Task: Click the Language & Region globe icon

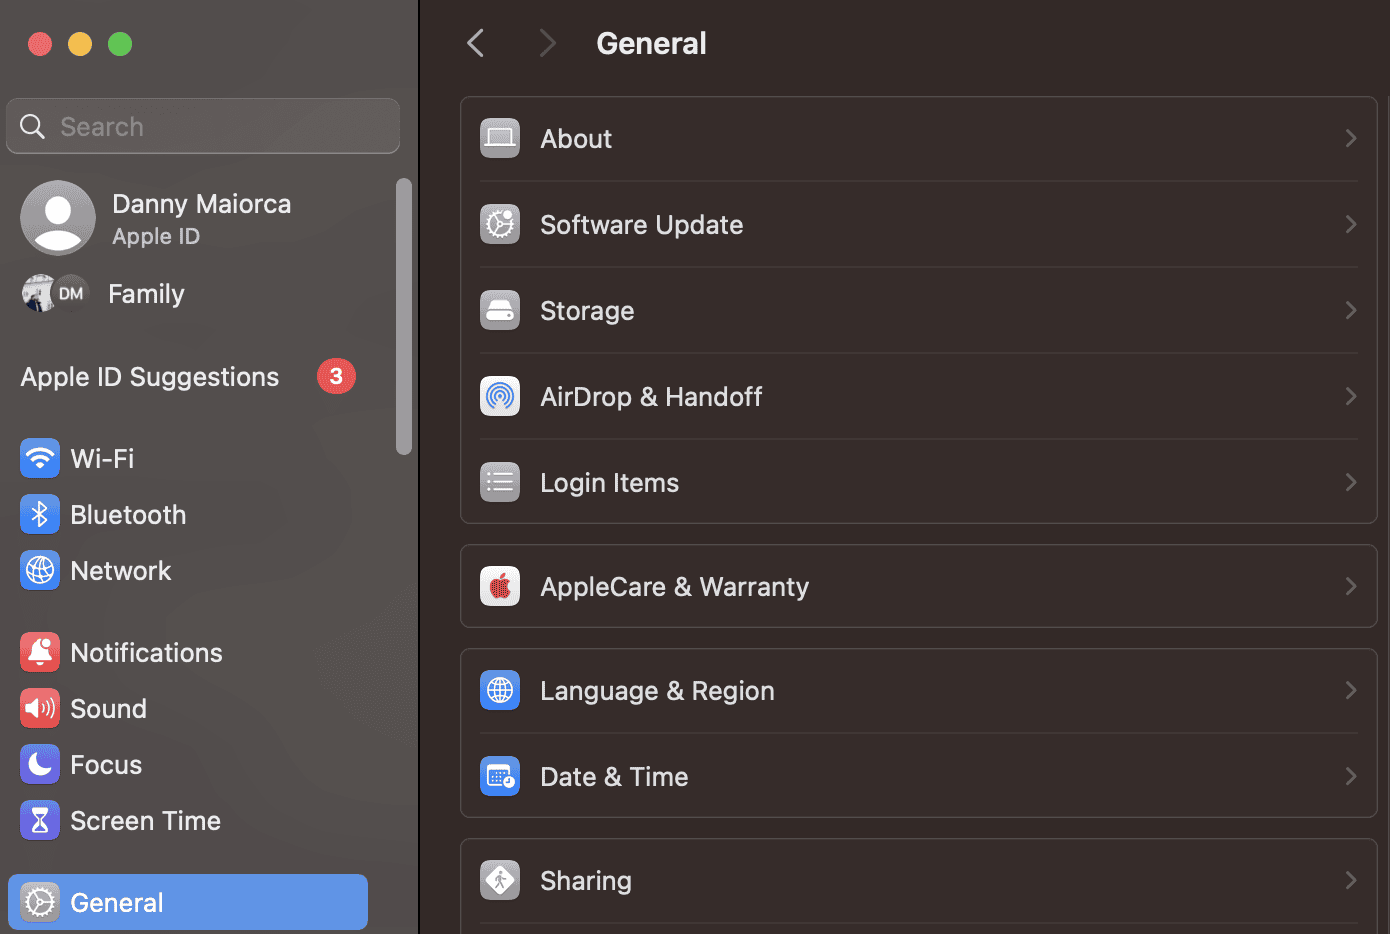Action: coord(499,690)
